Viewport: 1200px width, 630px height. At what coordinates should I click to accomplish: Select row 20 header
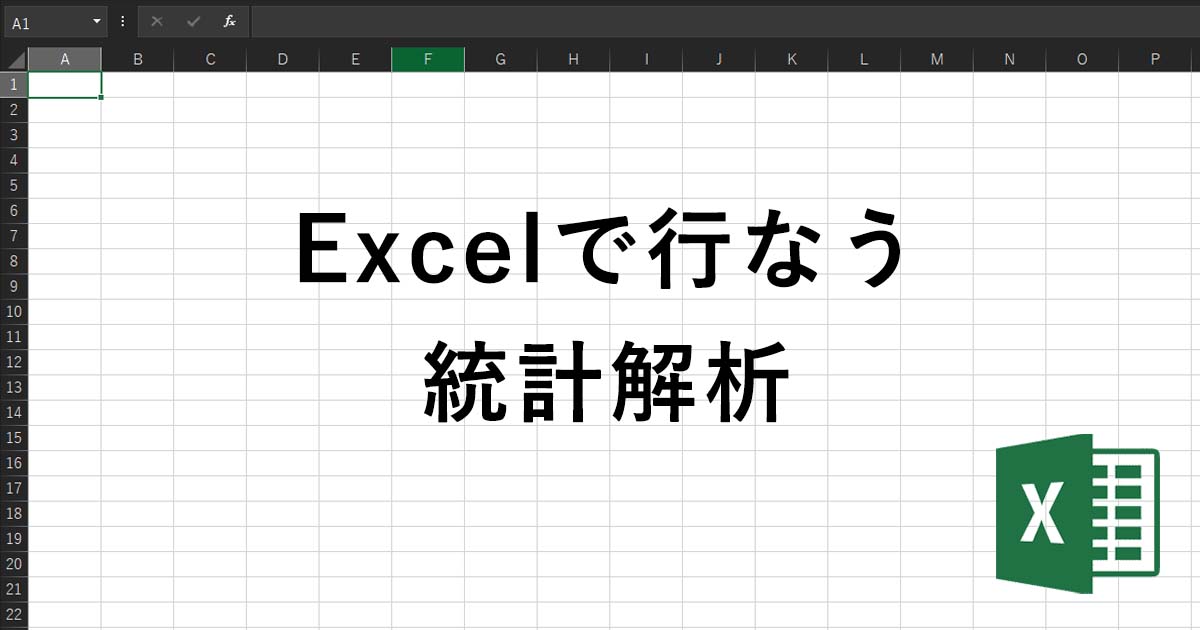[14, 564]
